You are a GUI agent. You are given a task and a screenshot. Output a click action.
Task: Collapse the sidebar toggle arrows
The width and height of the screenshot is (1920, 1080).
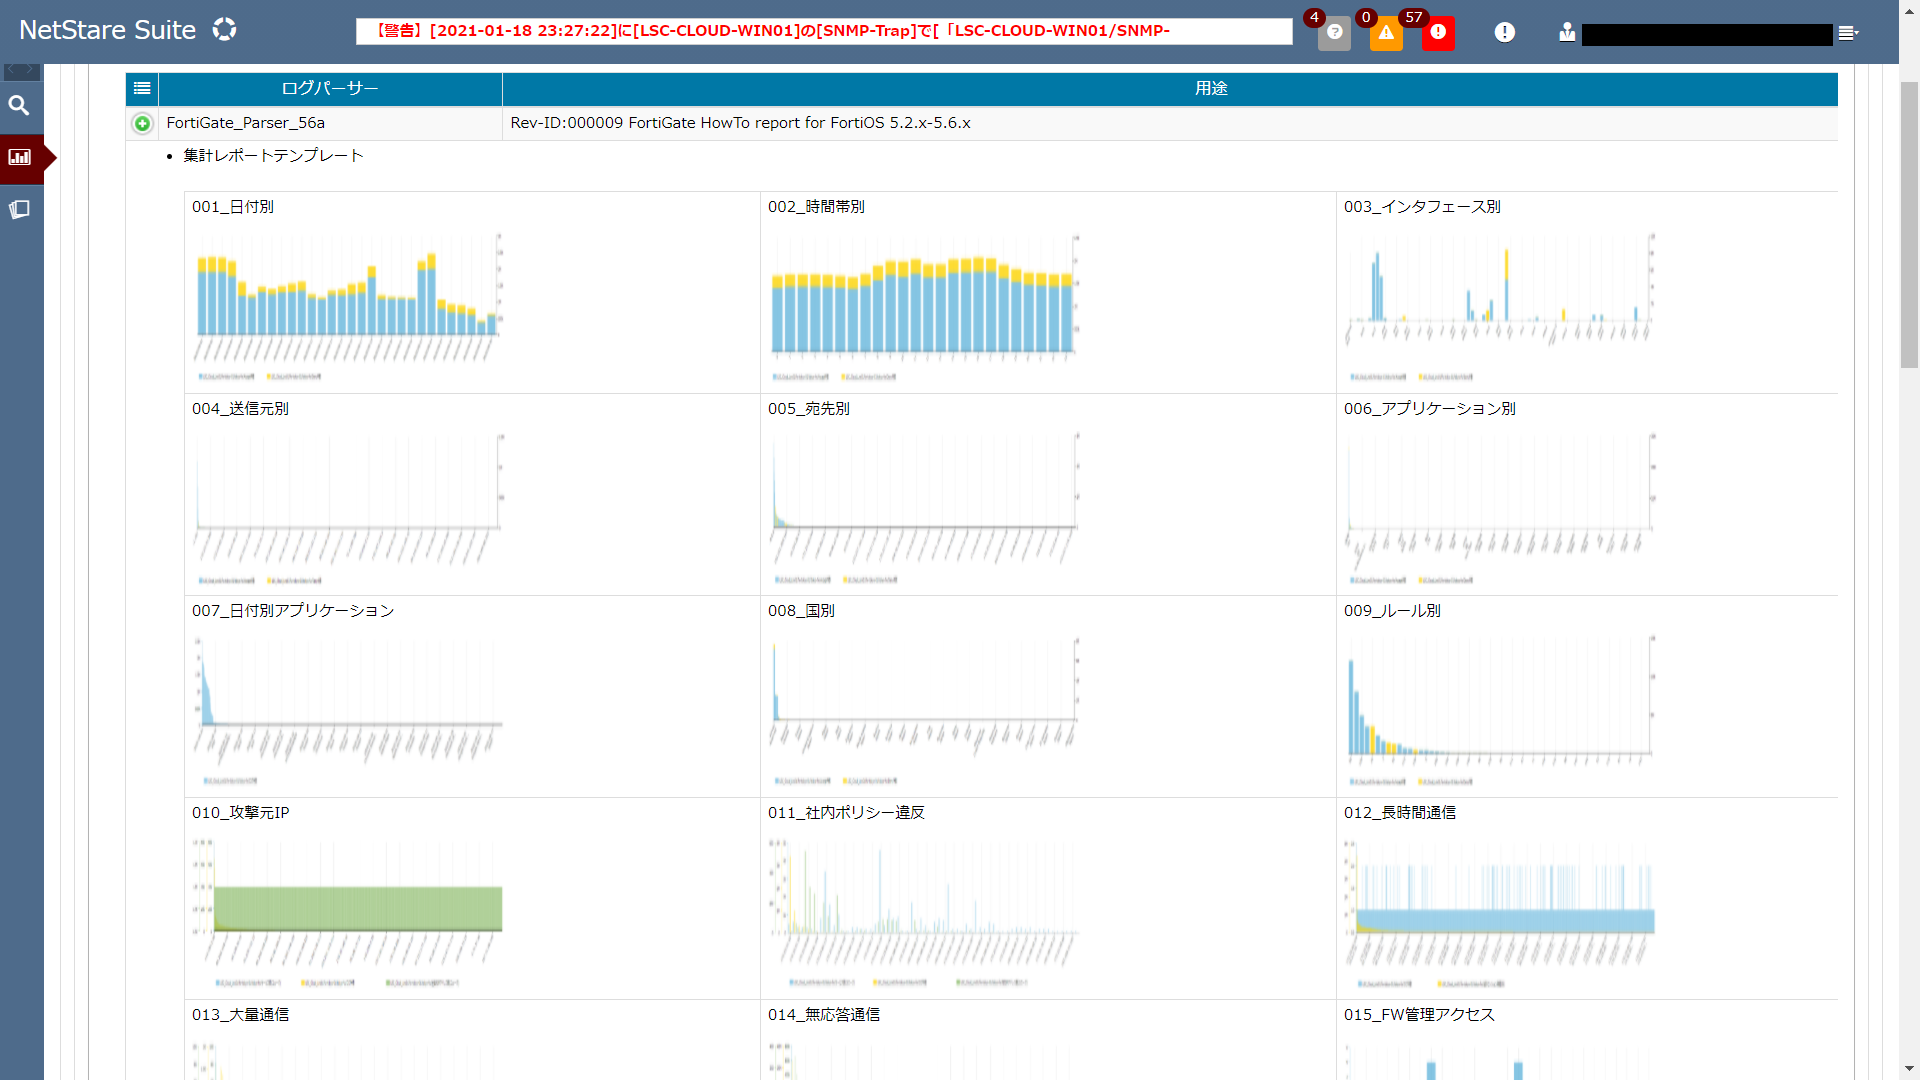click(x=22, y=71)
